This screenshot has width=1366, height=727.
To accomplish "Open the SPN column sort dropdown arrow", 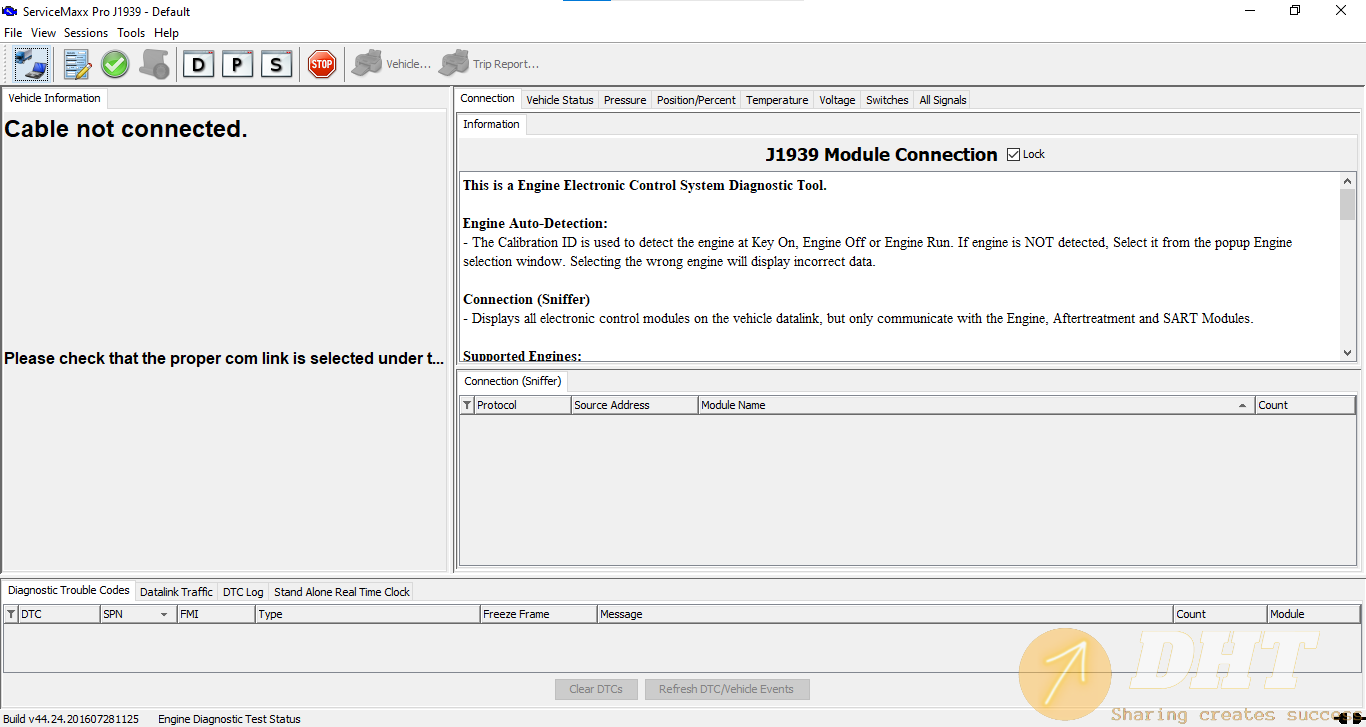I will click(x=164, y=615).
